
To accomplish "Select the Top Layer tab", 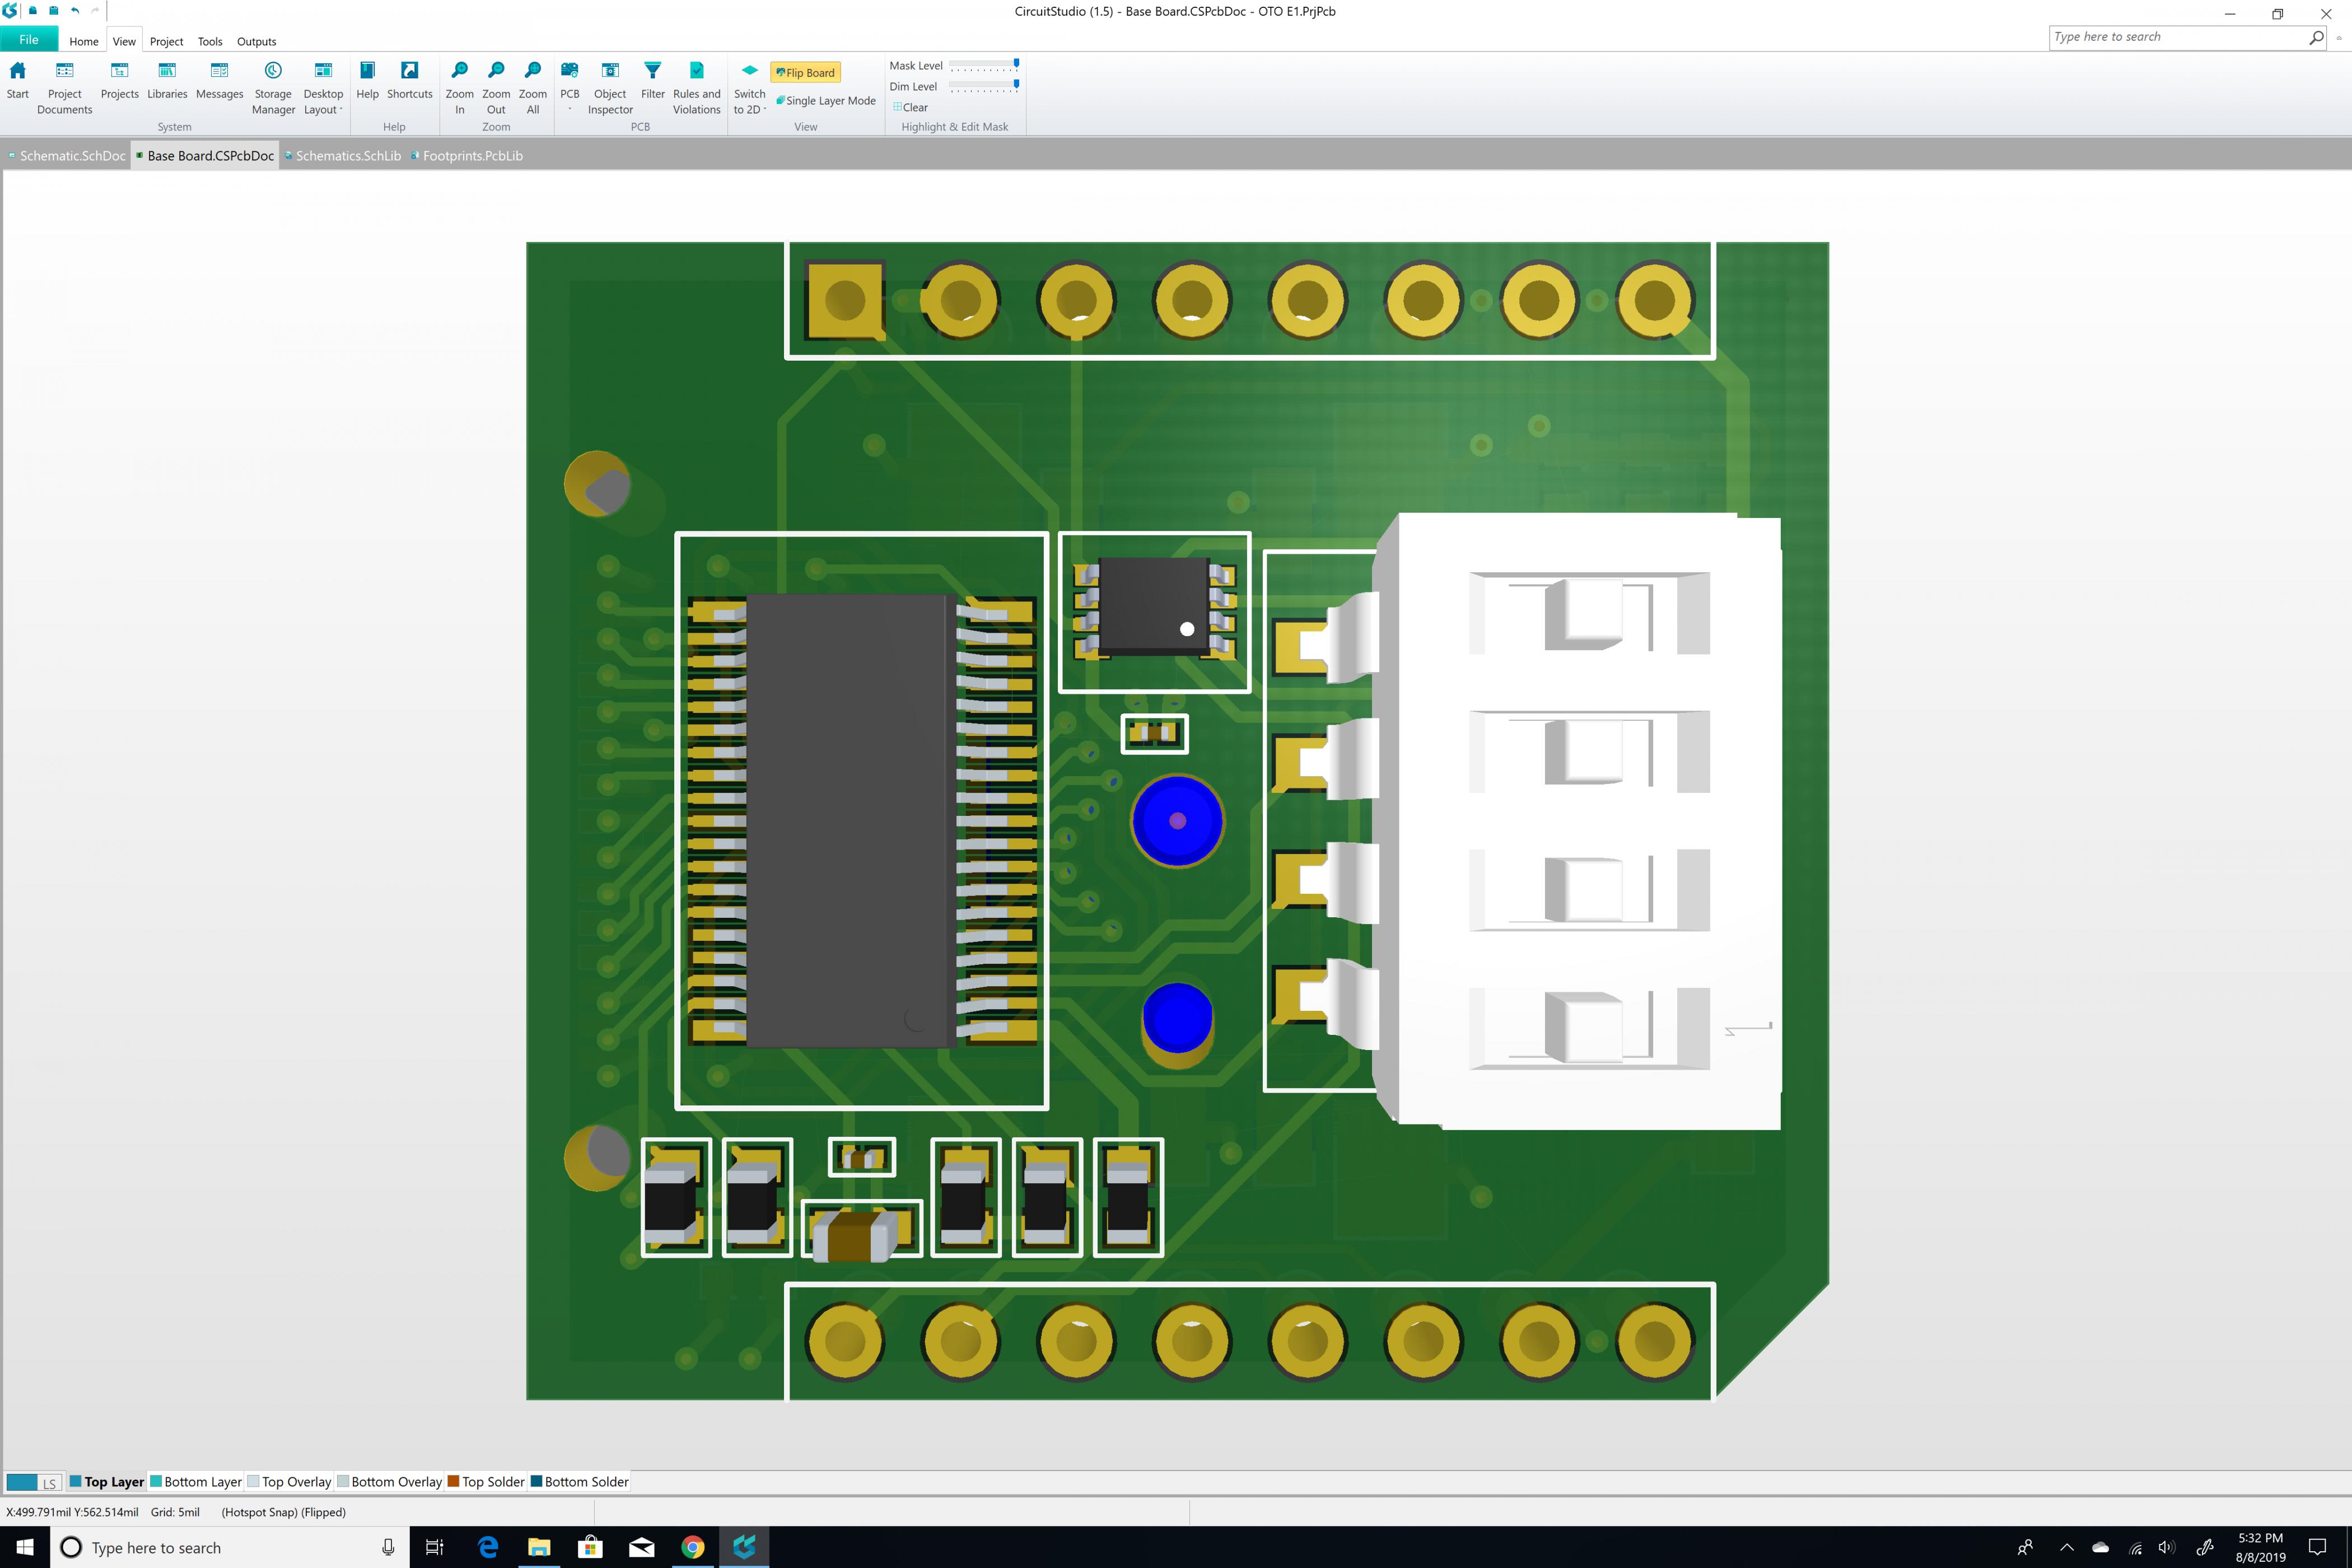I will pos(107,1482).
